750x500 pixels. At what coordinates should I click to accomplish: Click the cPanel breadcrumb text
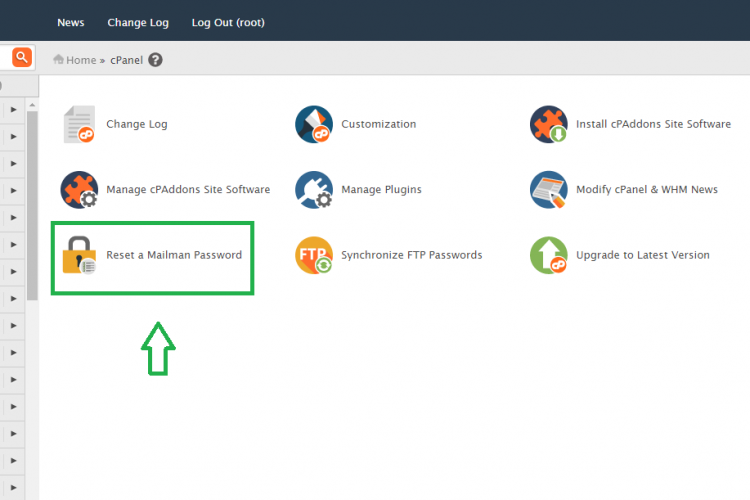pyautogui.click(x=127, y=60)
